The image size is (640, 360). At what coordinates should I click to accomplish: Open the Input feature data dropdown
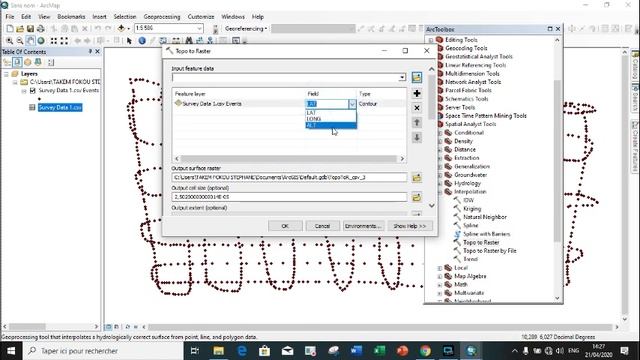pos(402,77)
